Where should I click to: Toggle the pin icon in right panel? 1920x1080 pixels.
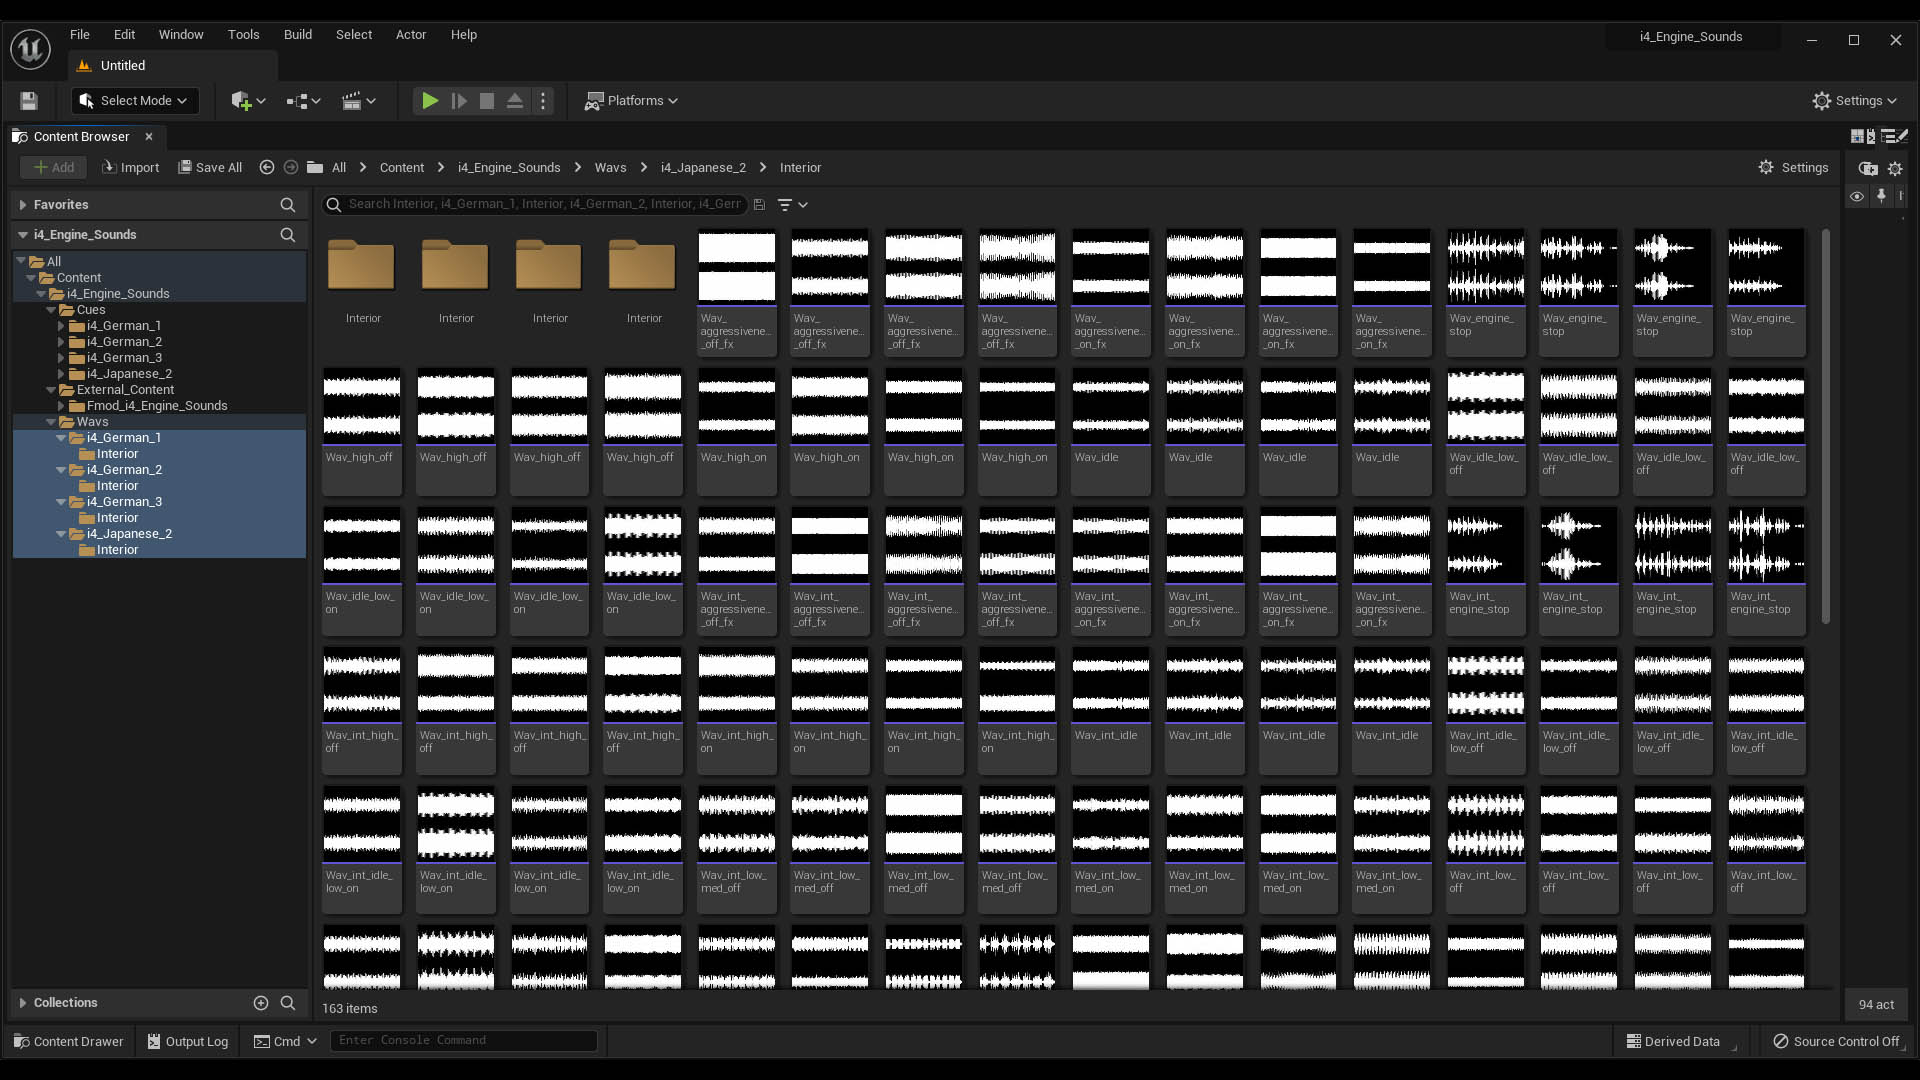(1881, 197)
